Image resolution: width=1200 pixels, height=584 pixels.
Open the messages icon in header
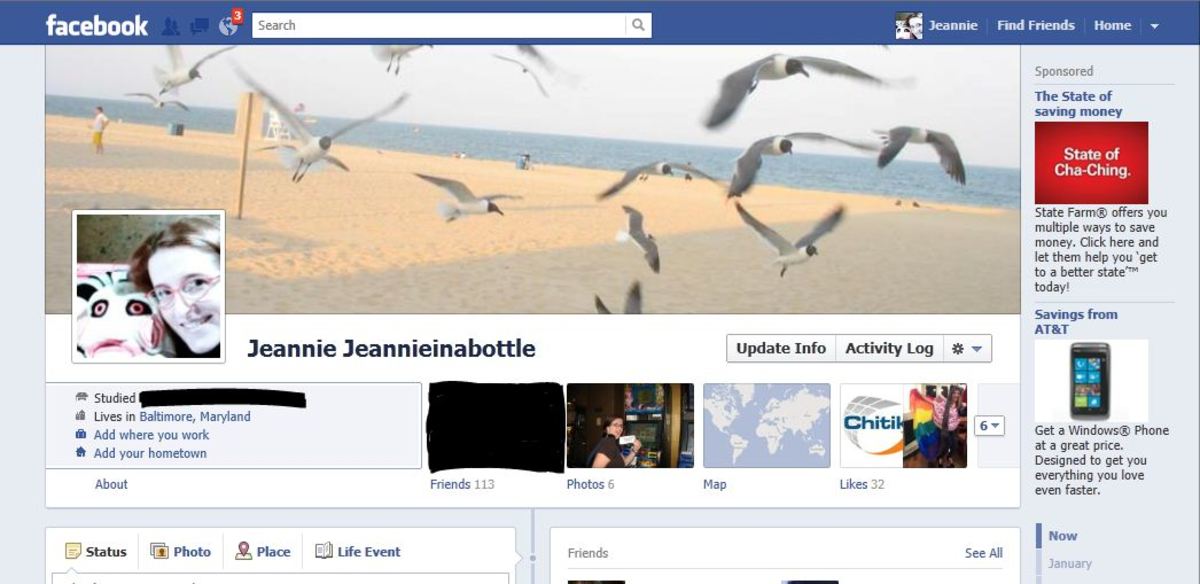[x=199, y=26]
